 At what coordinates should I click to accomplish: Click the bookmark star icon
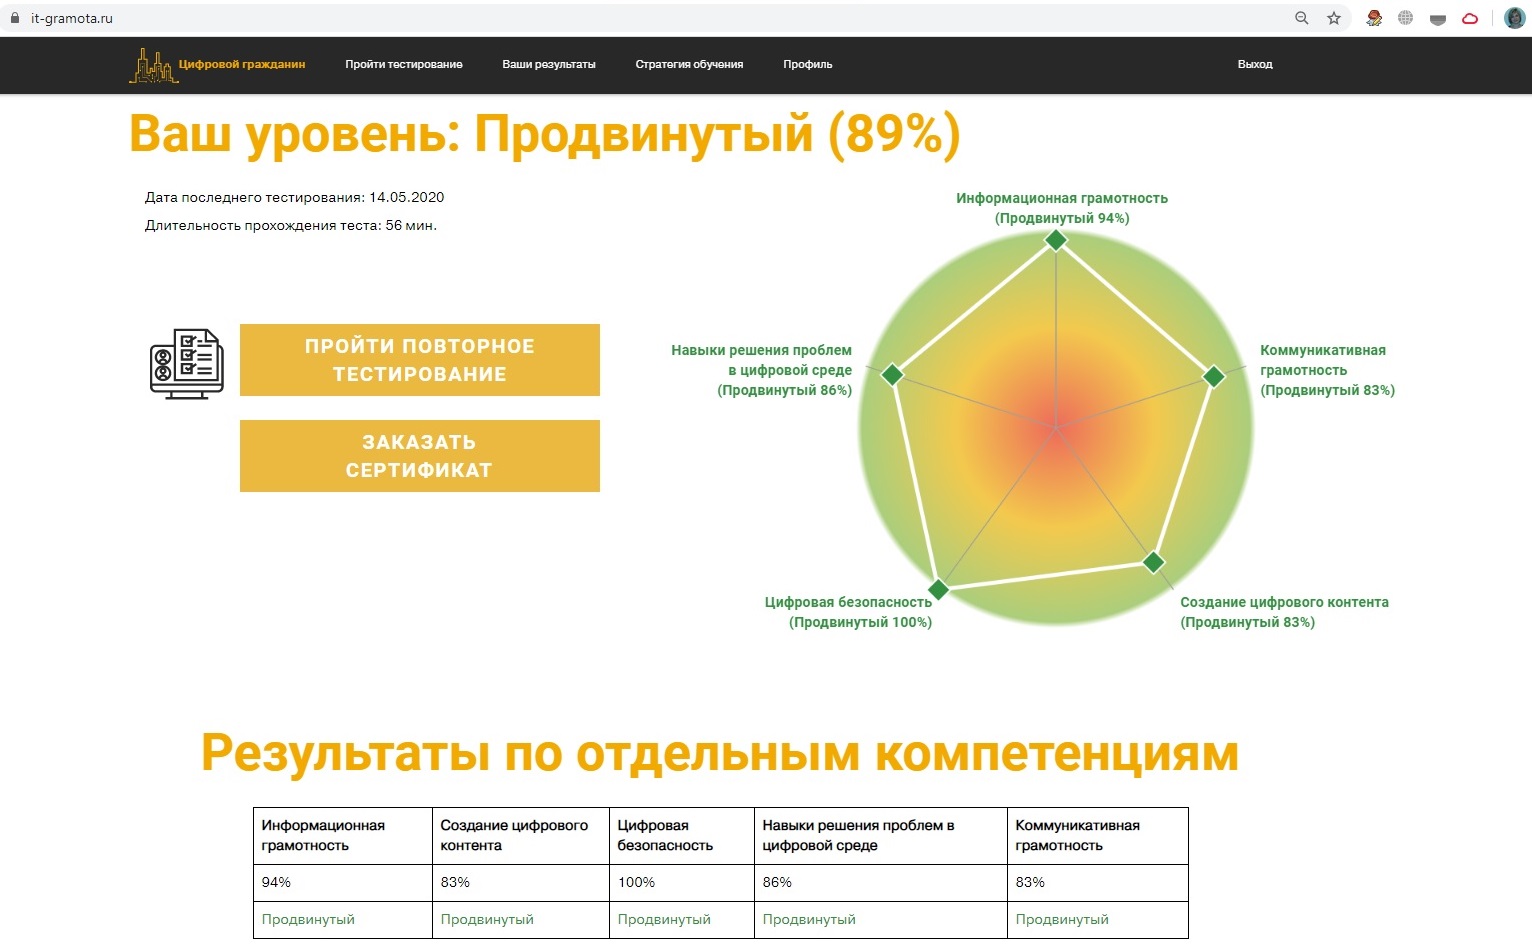click(x=1333, y=17)
